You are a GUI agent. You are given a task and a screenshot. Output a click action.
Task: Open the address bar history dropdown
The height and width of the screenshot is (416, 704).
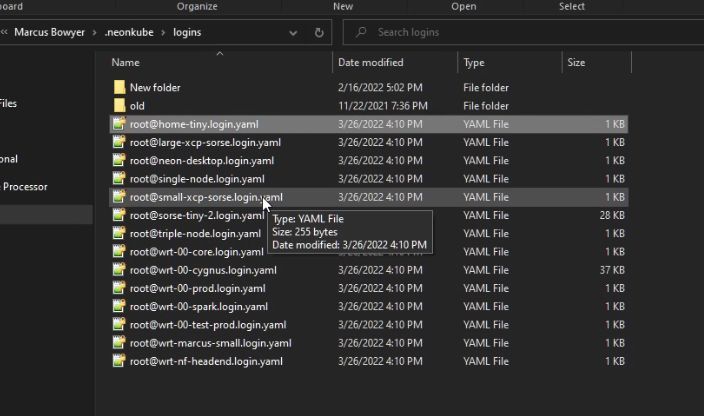point(293,33)
